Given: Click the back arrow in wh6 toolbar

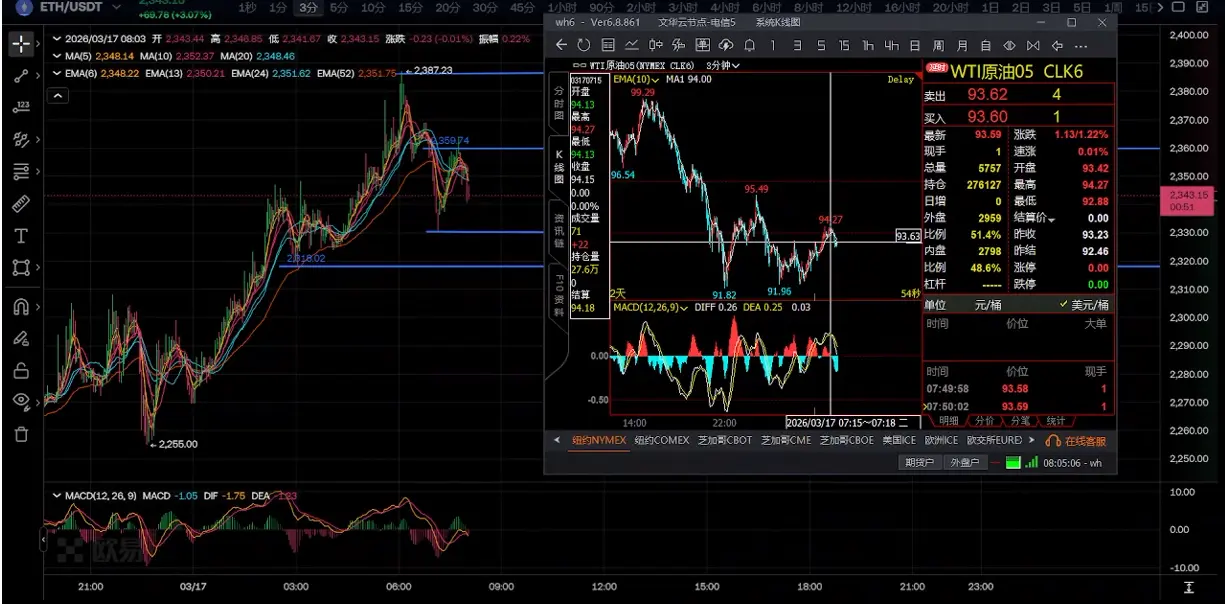Looking at the screenshot, I should (x=561, y=45).
